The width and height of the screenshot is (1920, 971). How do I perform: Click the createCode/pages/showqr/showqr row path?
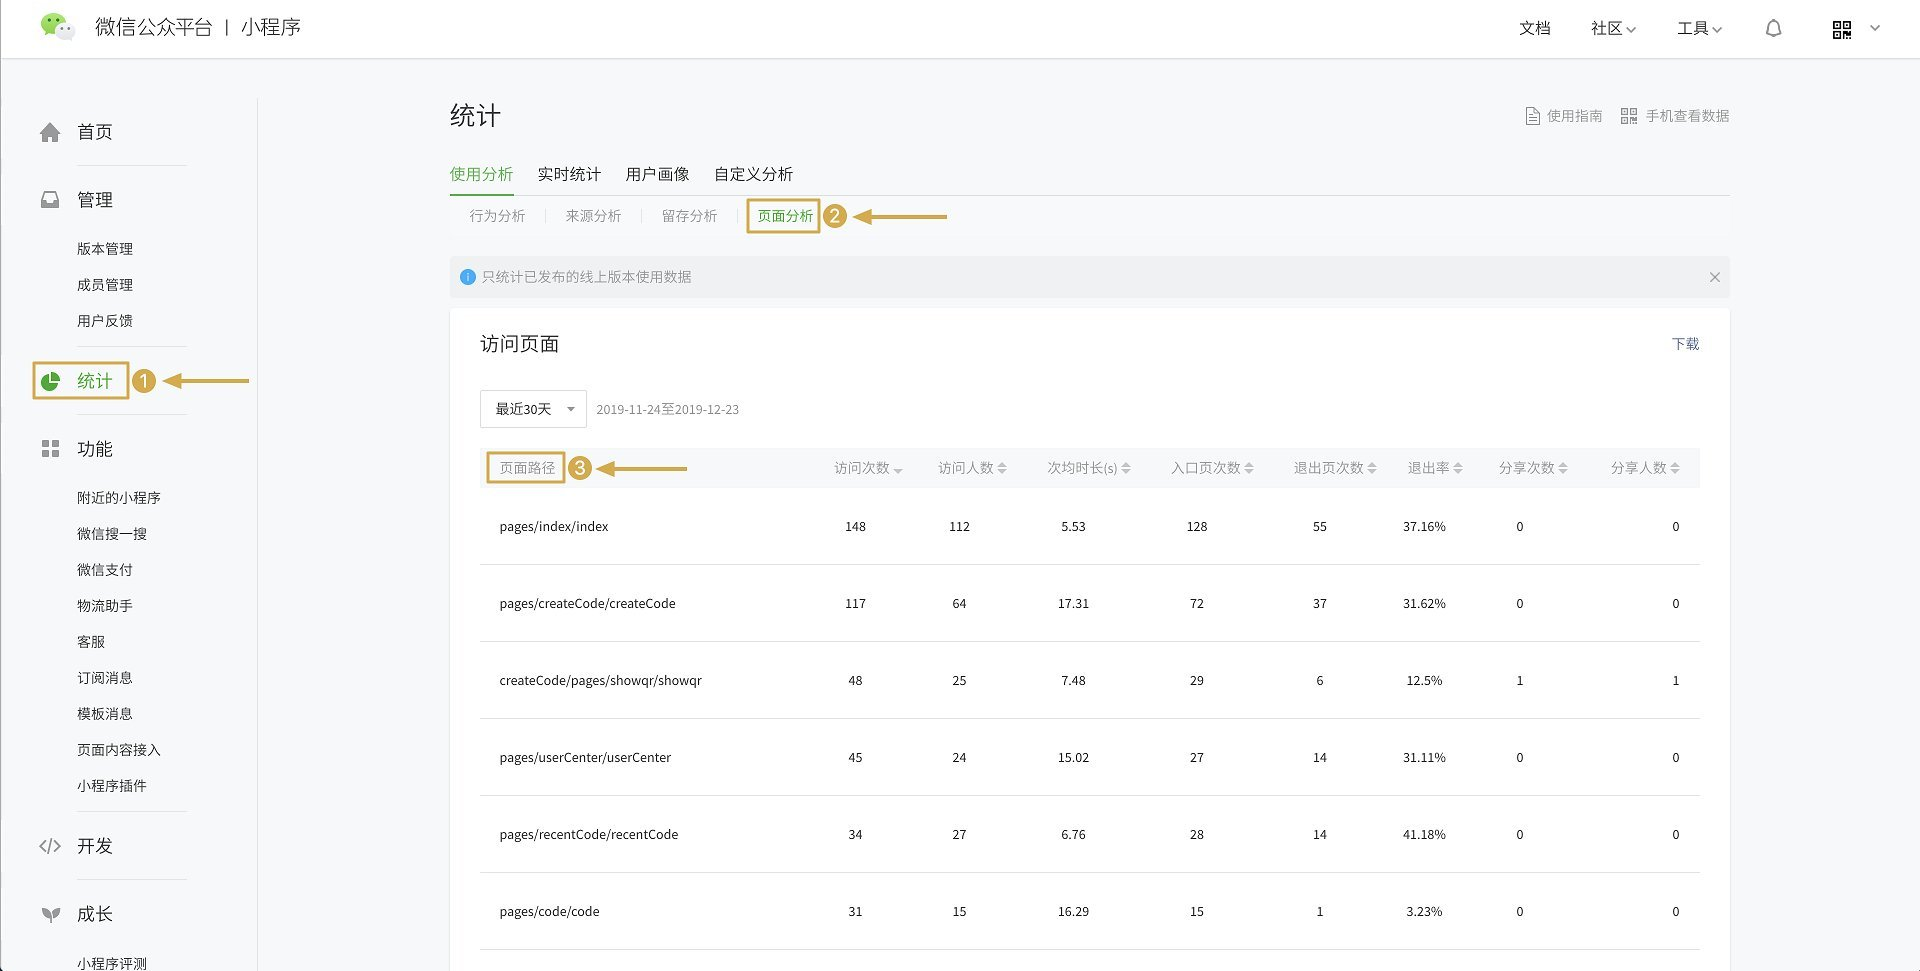(600, 681)
